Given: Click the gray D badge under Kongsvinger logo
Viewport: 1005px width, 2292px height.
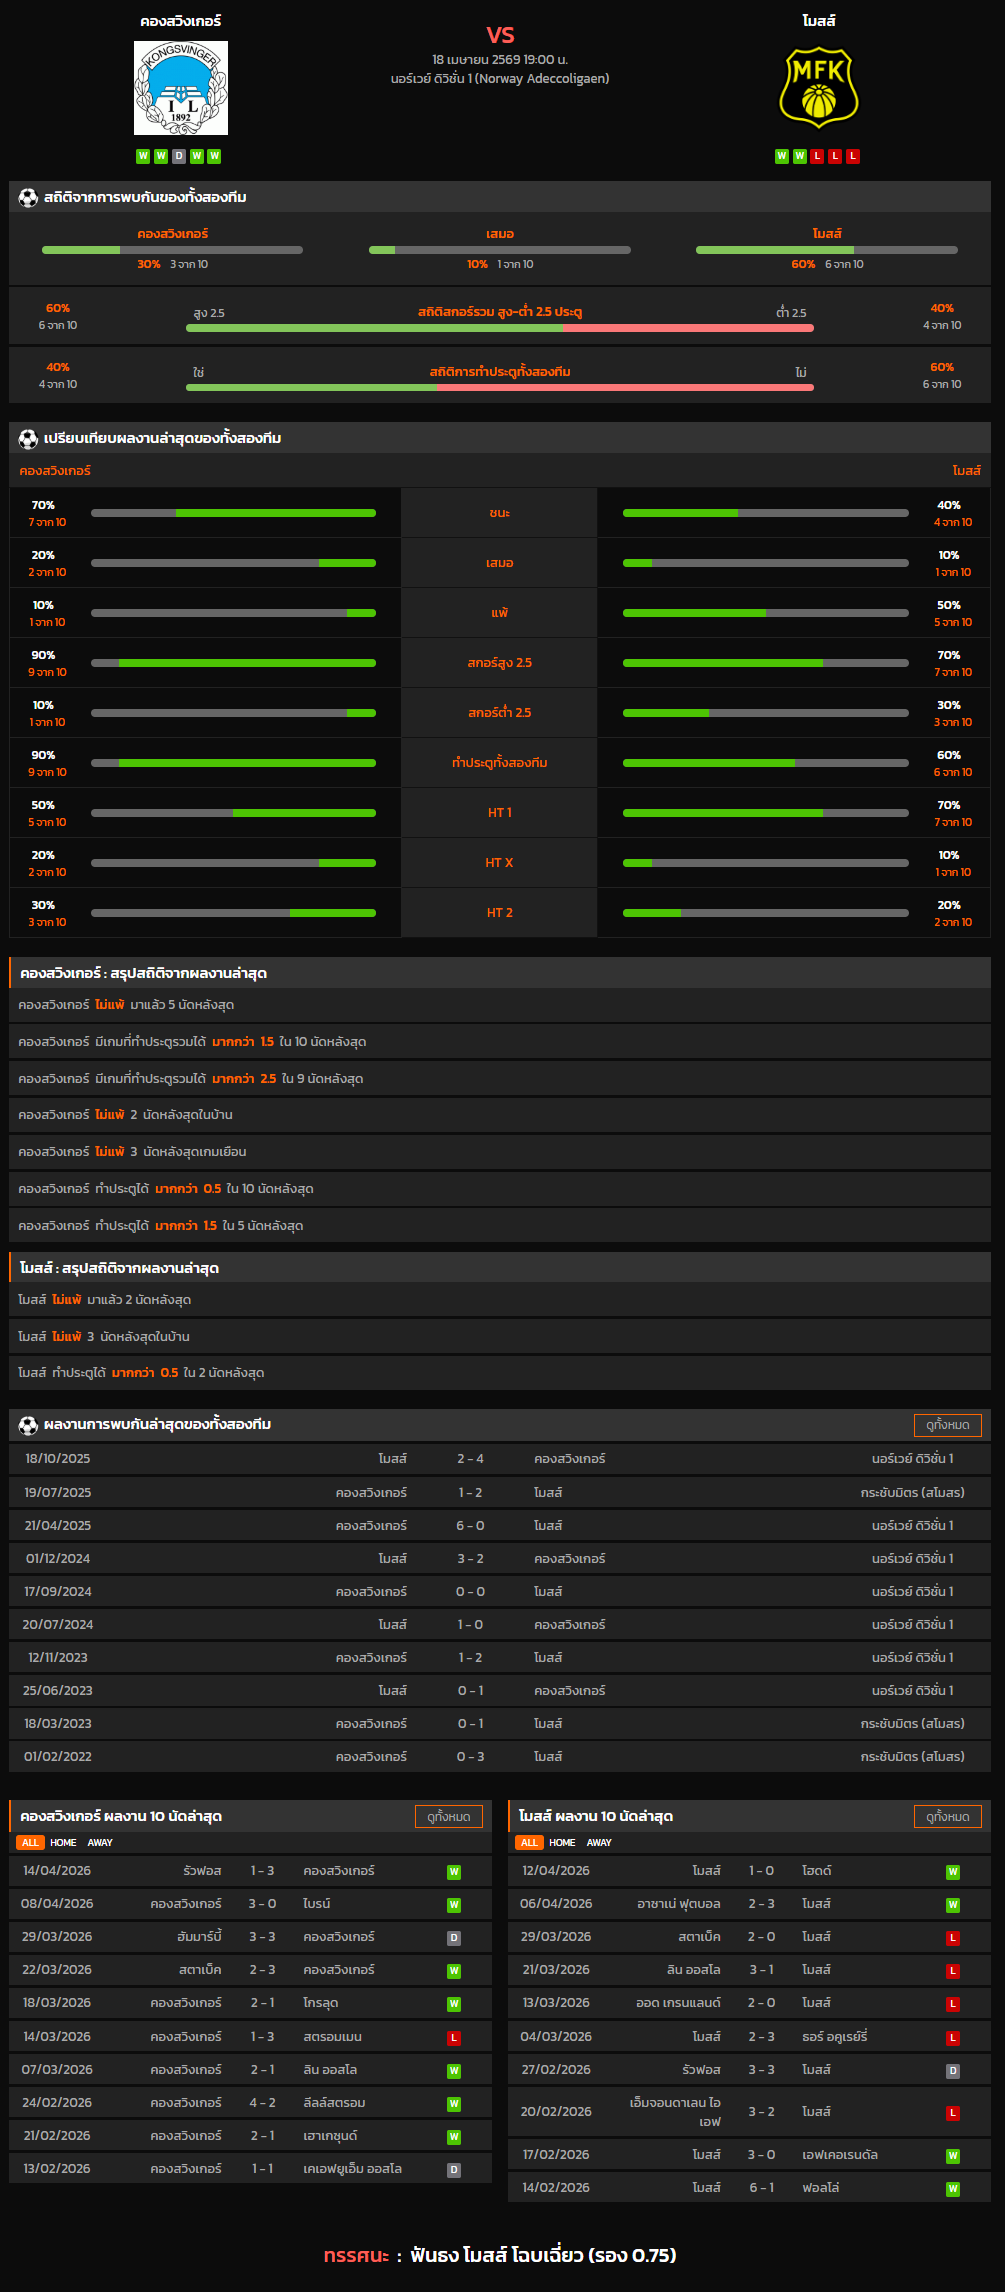Looking at the screenshot, I should (x=179, y=156).
